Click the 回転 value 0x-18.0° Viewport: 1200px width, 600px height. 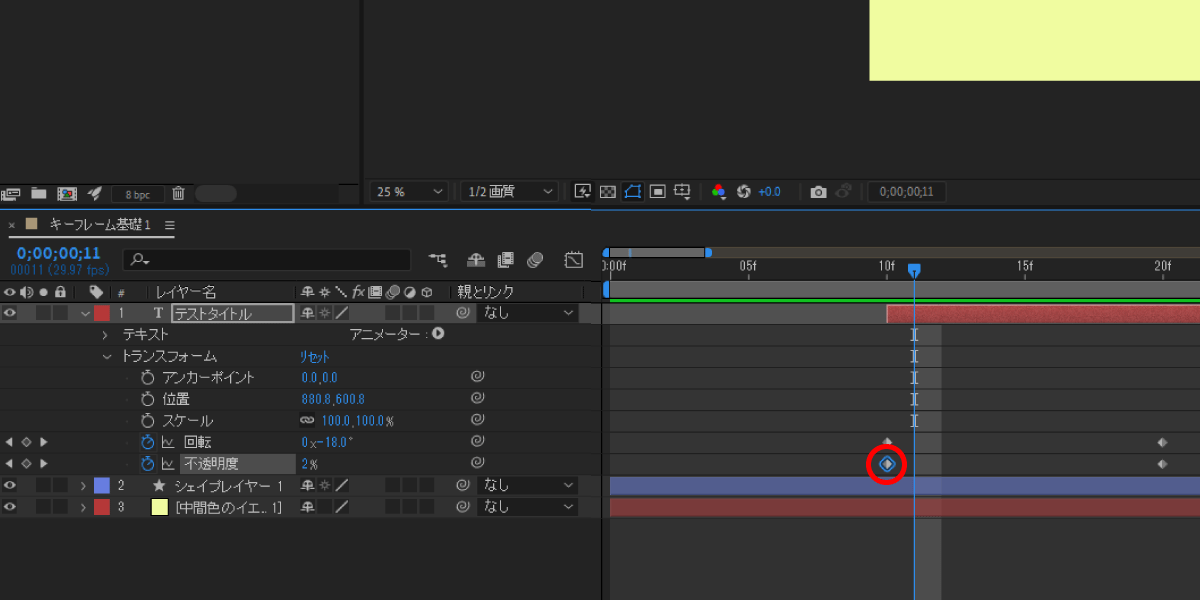[x=327, y=442]
